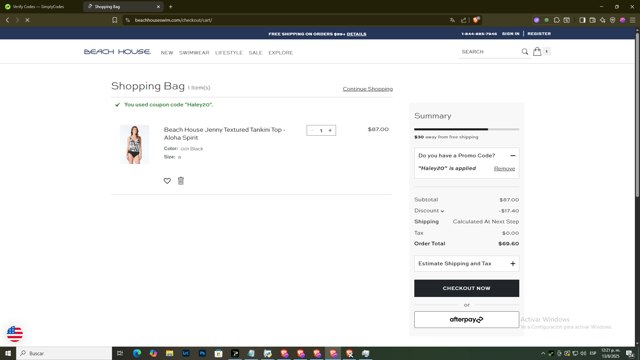The width and height of the screenshot is (640, 360).
Task: Add tankini top to wishlist heart
Action: (167, 181)
